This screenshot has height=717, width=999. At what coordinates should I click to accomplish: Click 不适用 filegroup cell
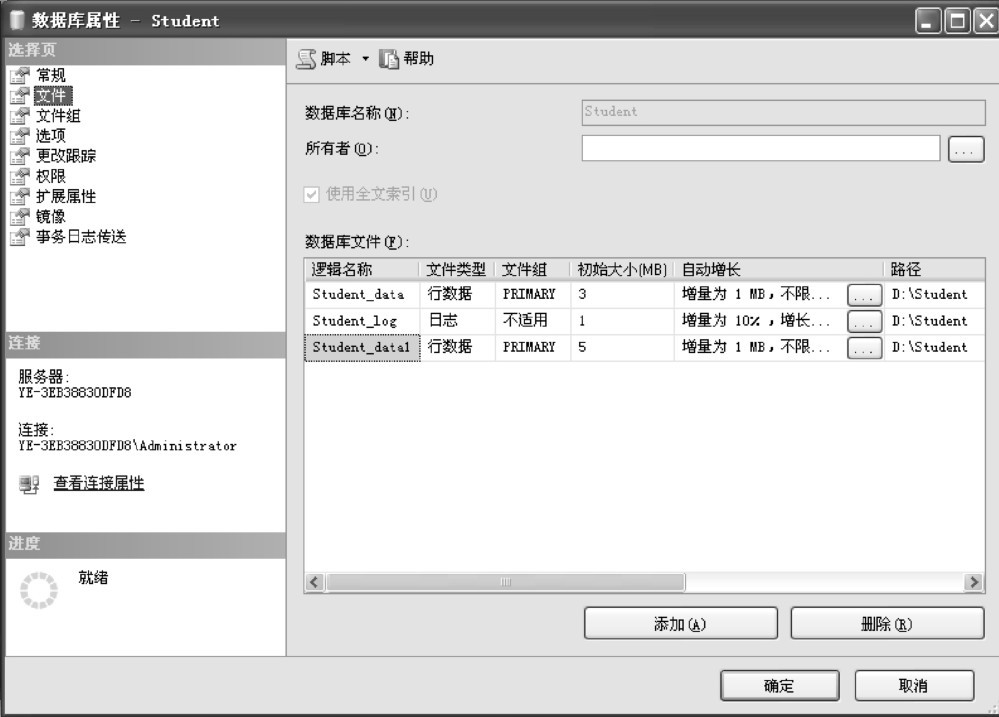(533, 321)
